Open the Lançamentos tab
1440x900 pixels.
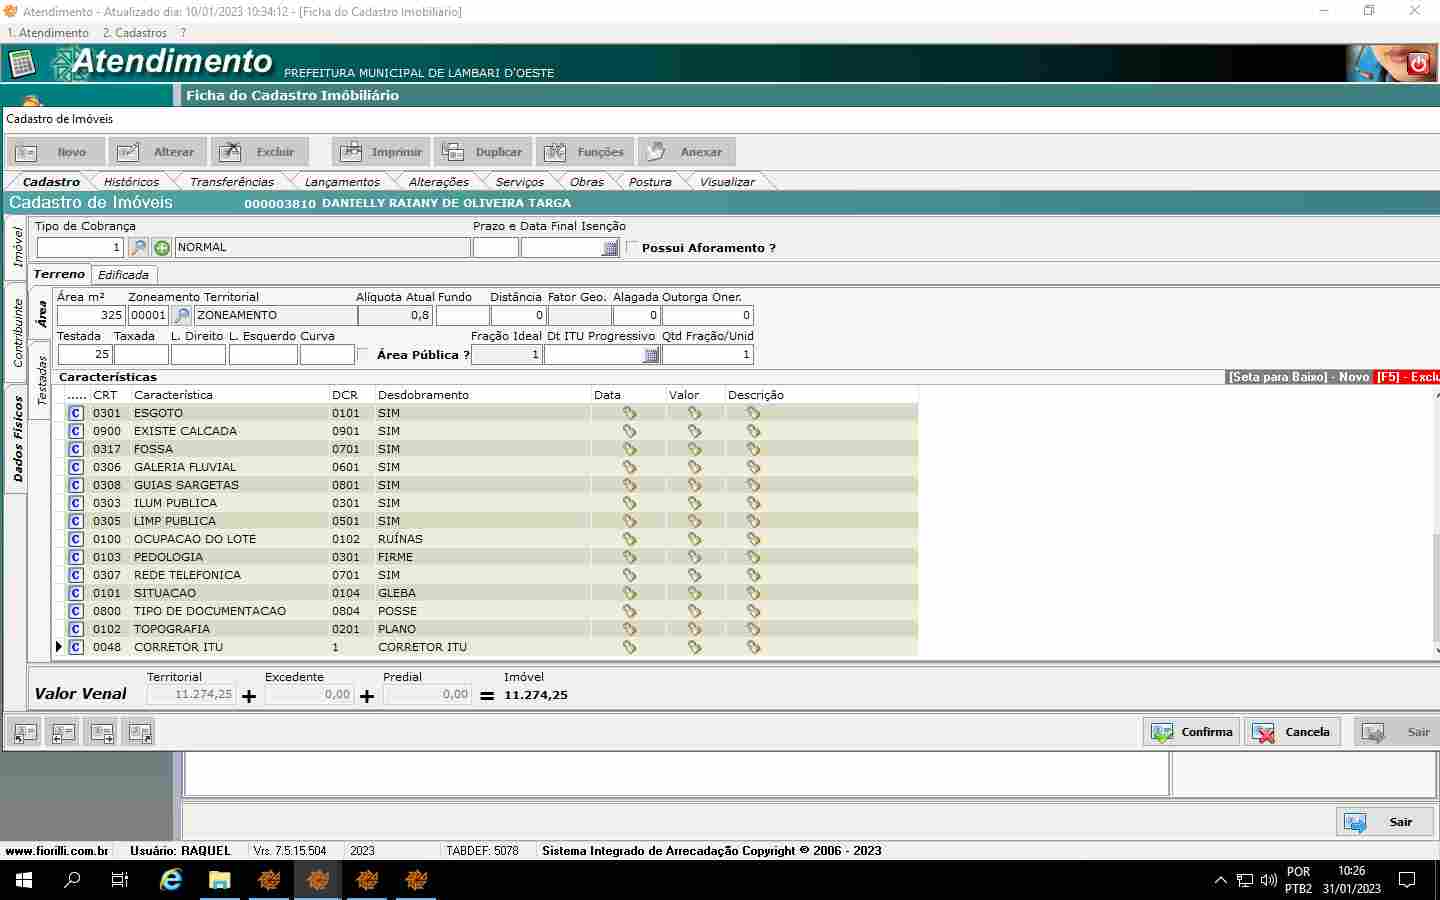342,182
